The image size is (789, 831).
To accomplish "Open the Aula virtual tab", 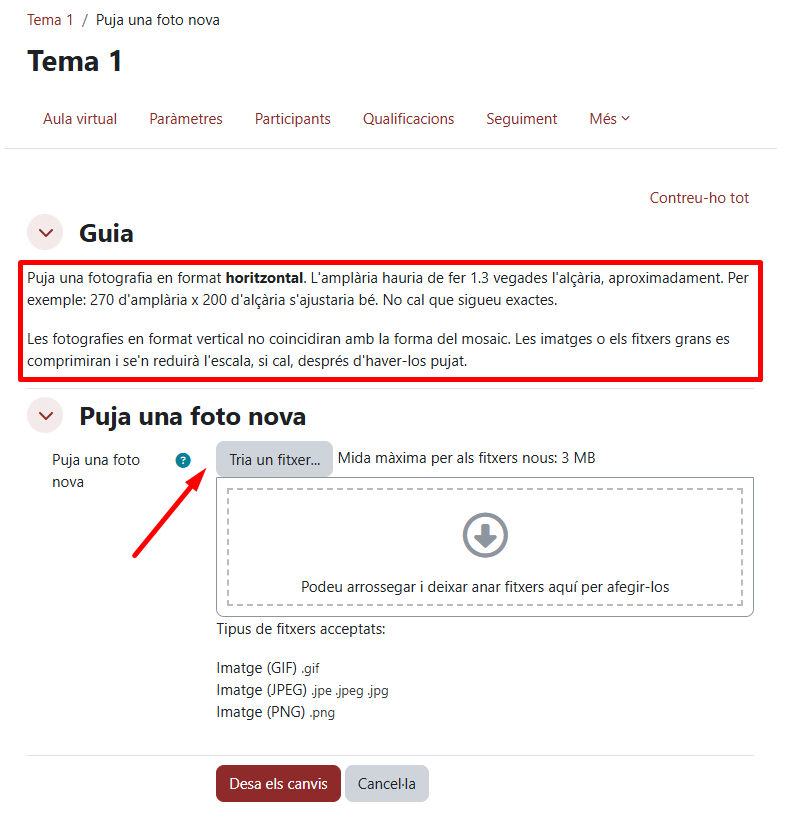I will click(80, 119).
